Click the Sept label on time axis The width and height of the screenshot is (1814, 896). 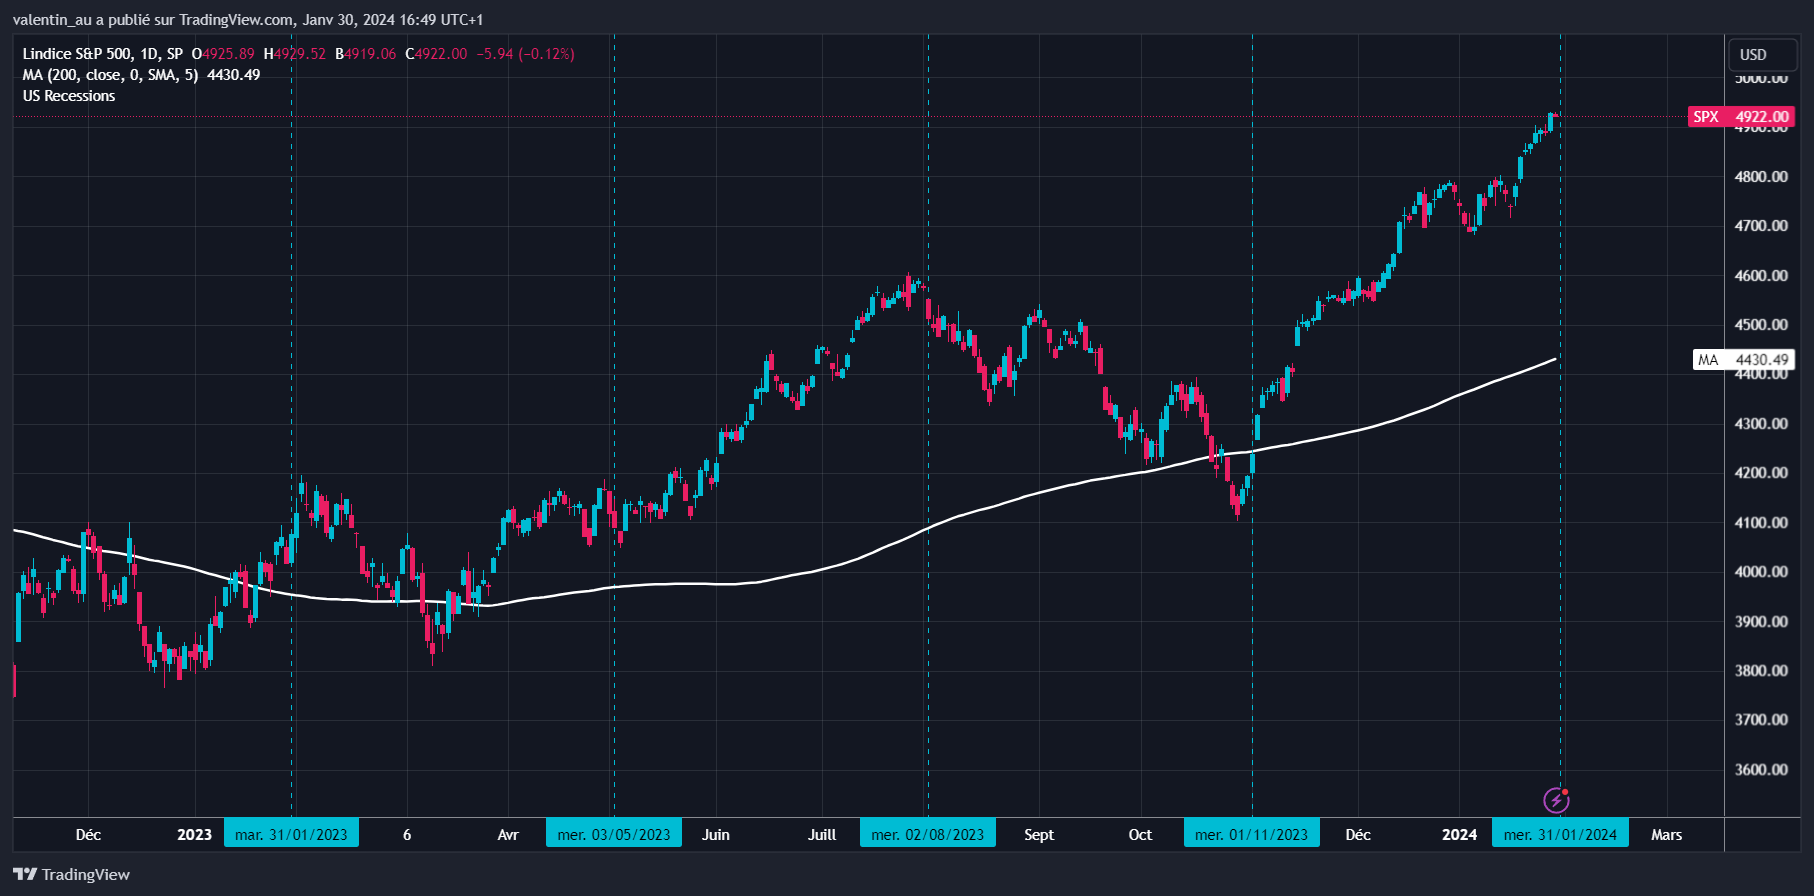pyautogui.click(x=1039, y=834)
